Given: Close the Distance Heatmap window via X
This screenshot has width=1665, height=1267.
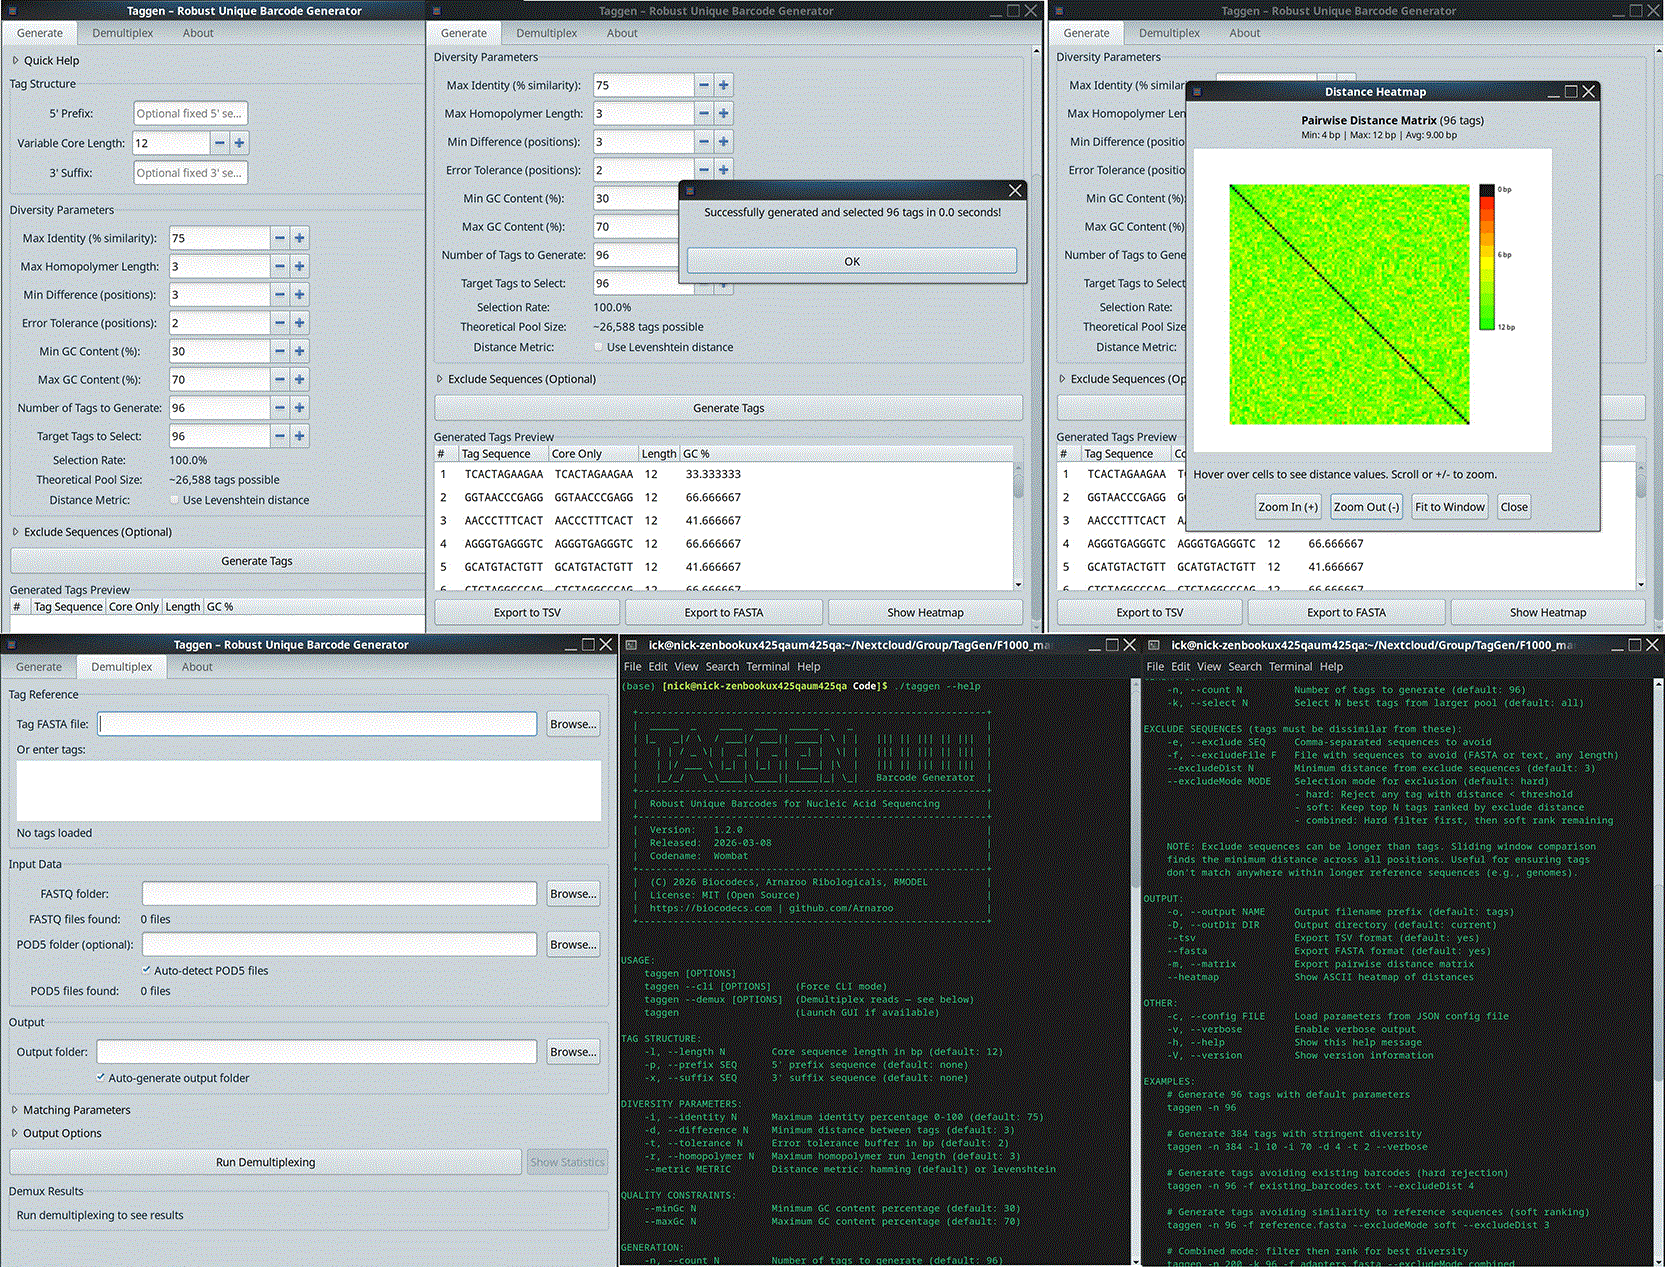Looking at the screenshot, I should click(1588, 91).
